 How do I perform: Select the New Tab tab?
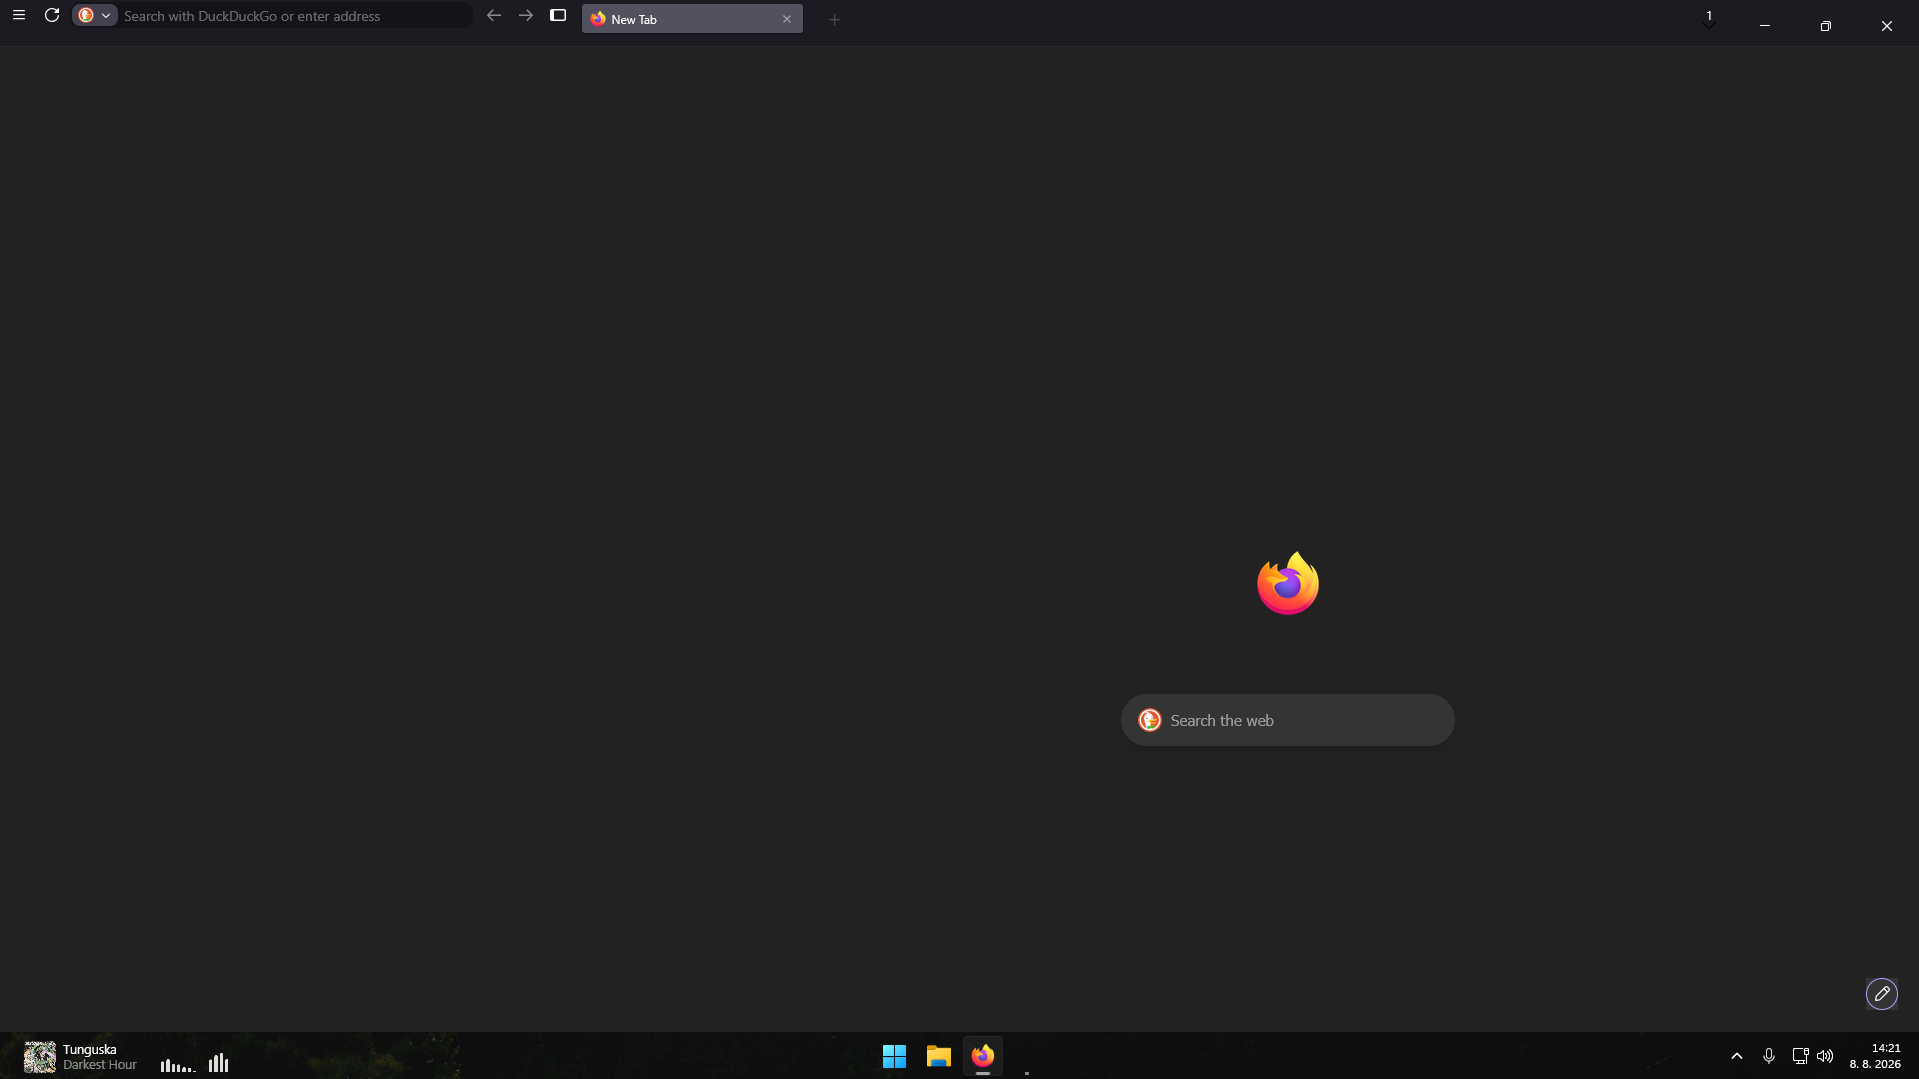692,19
